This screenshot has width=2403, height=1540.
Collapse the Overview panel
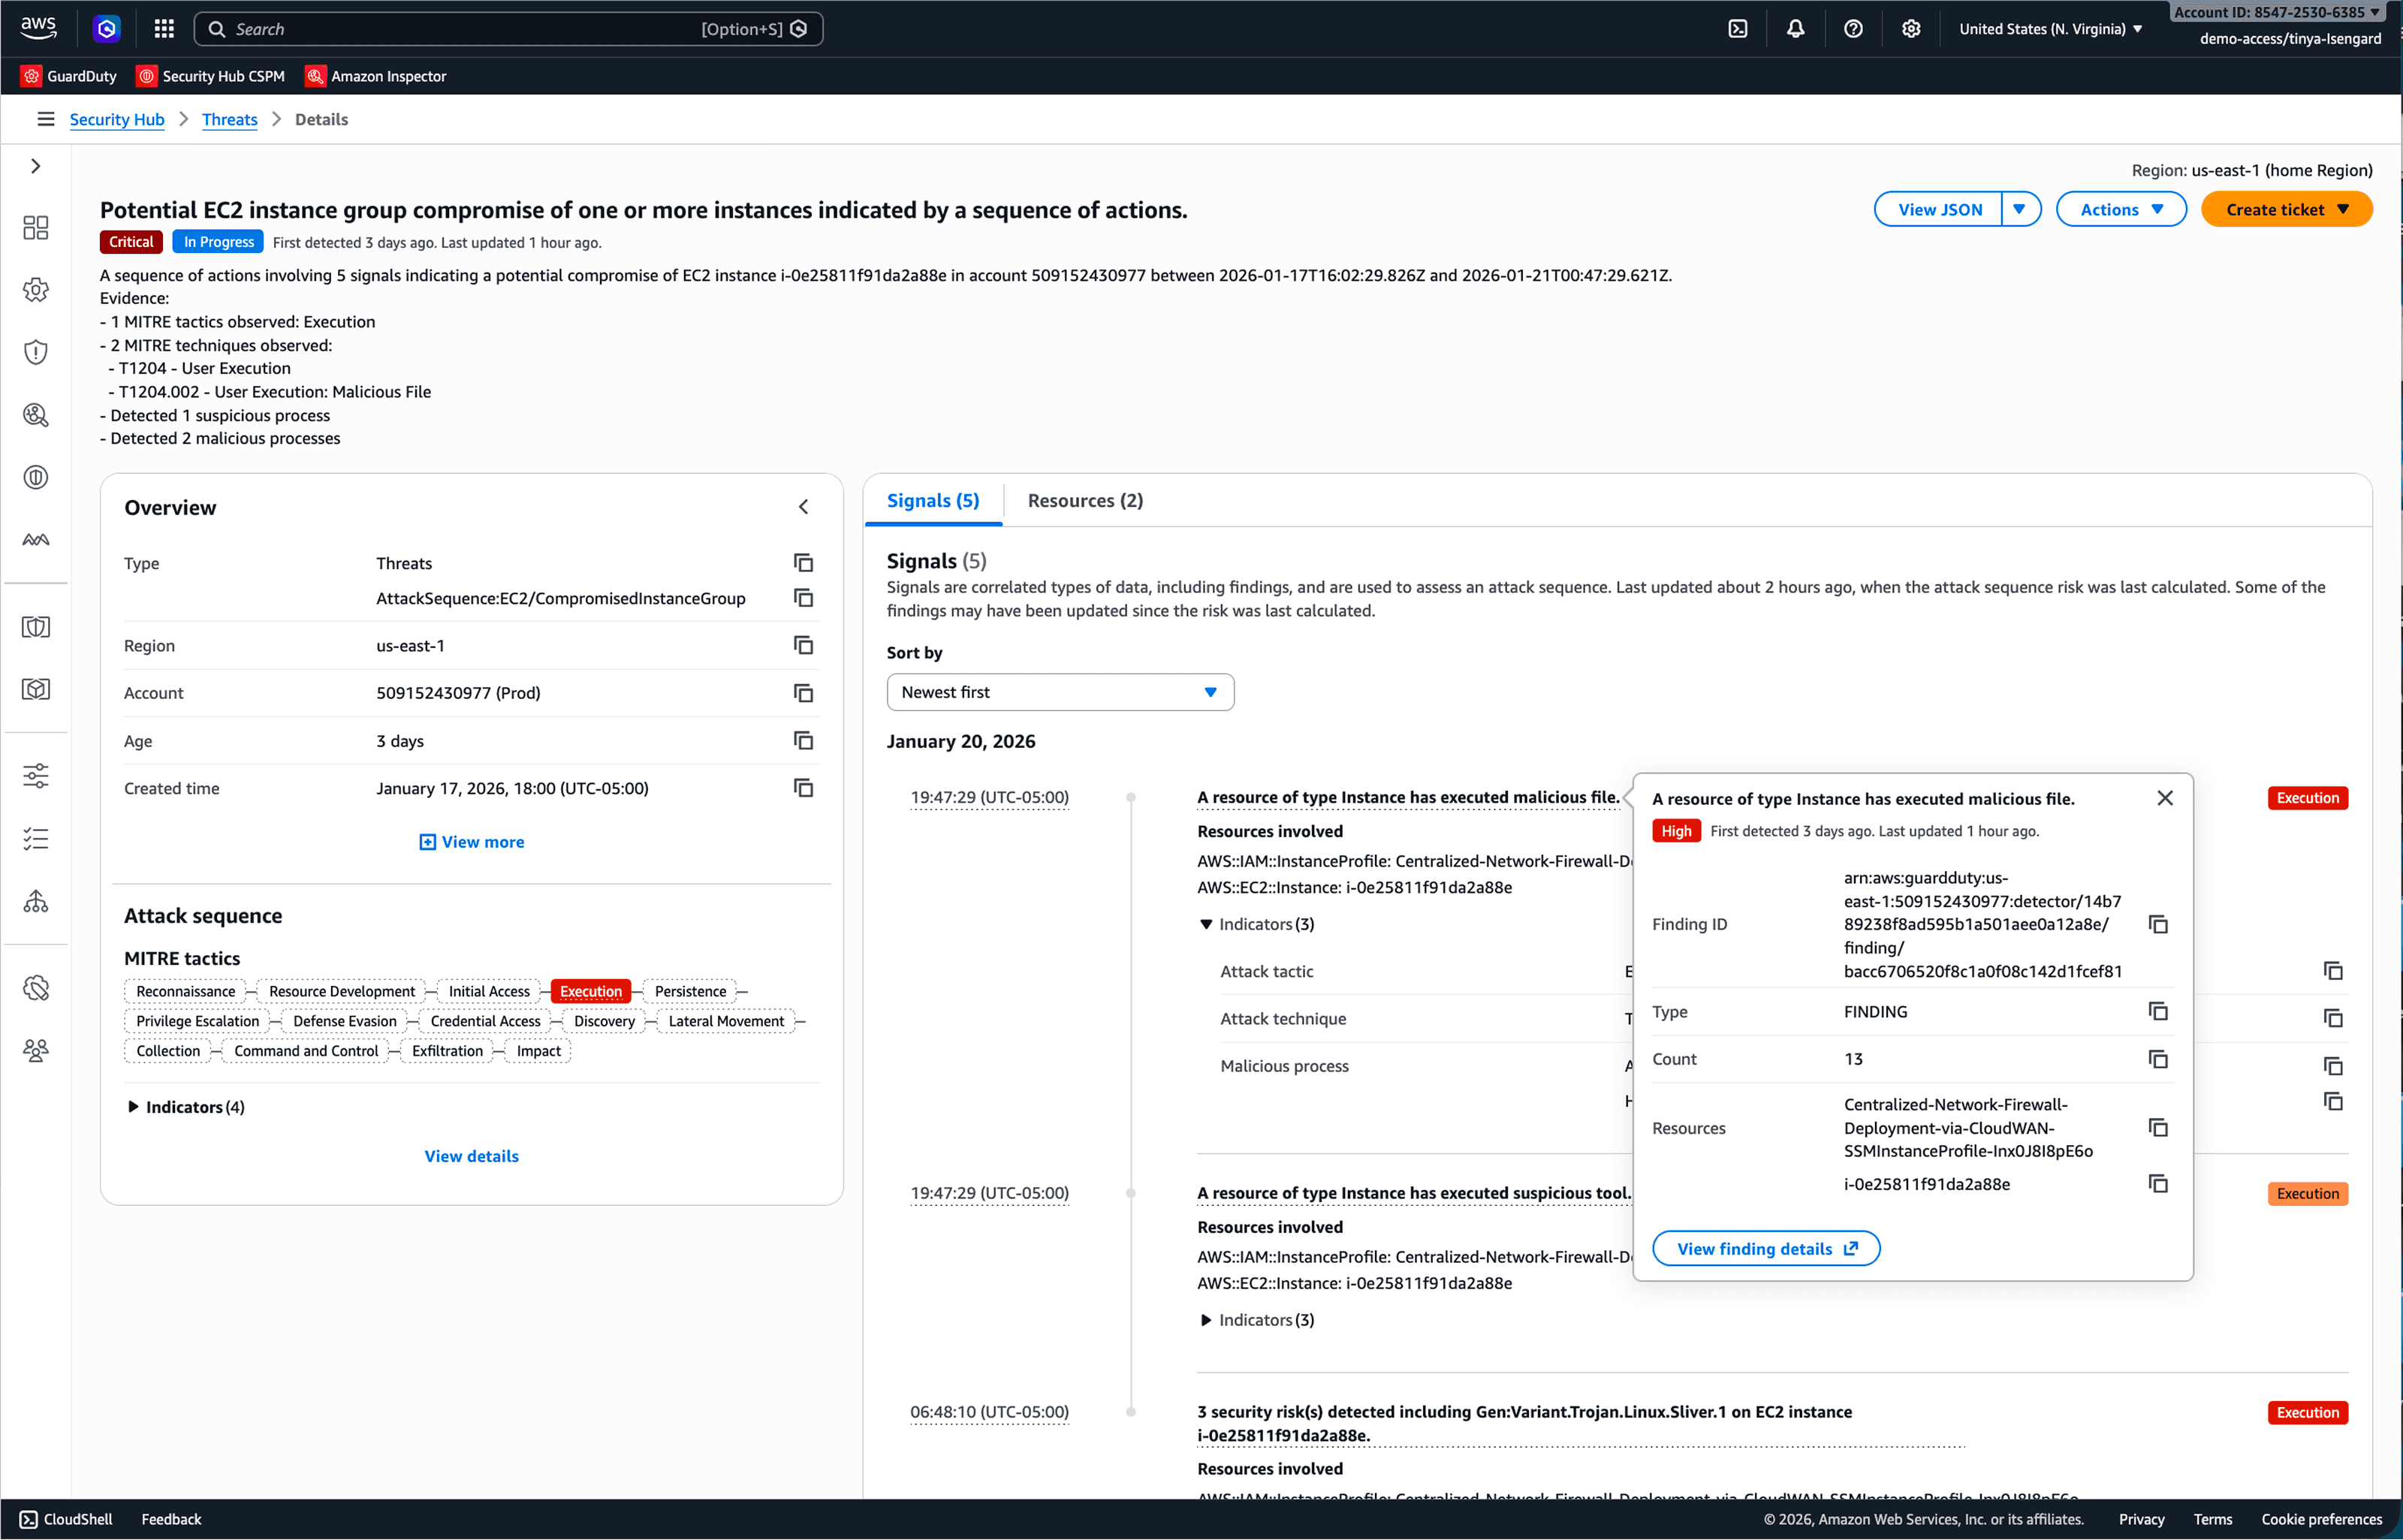point(804,507)
